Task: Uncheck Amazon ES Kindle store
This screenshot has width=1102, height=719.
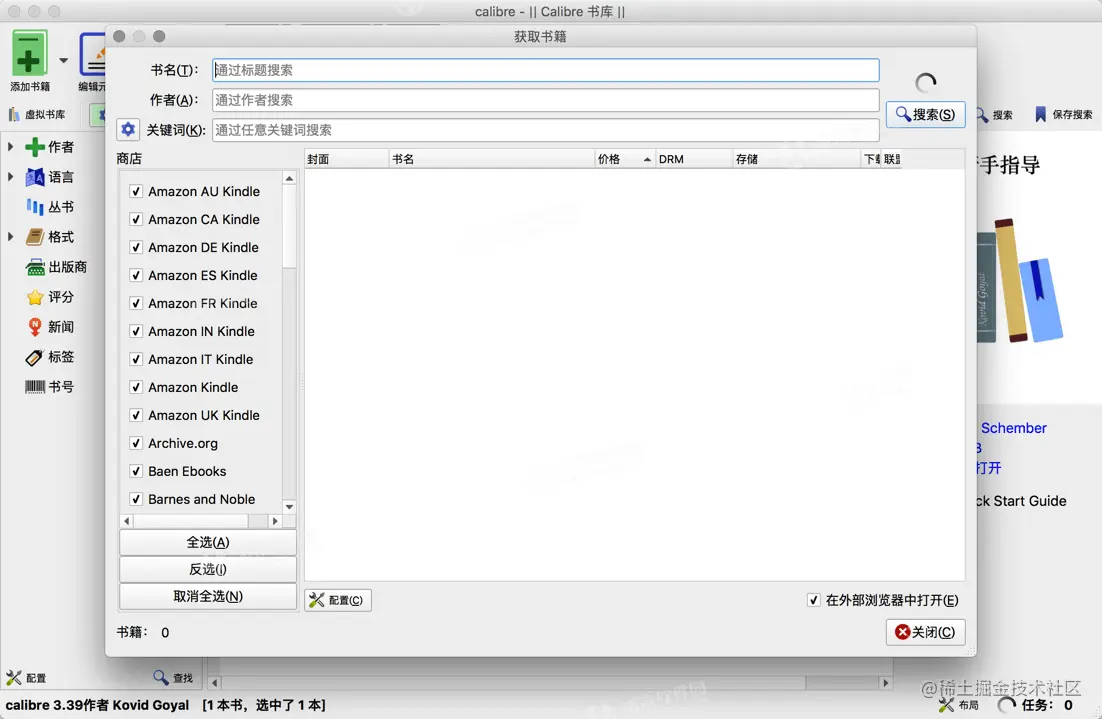Action: (x=136, y=276)
